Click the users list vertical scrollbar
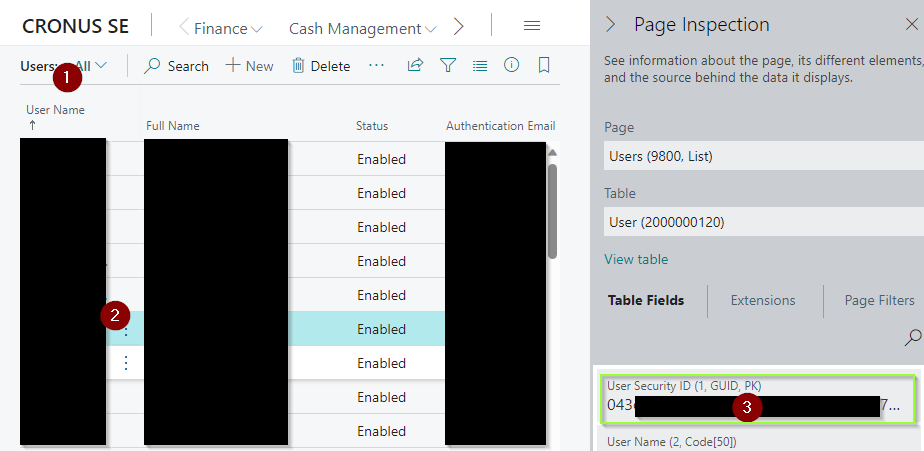 pos(552,210)
